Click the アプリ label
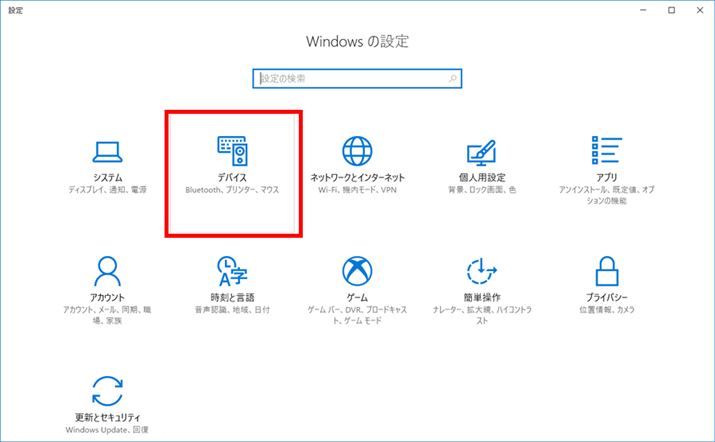The image size is (715, 442). click(x=606, y=177)
